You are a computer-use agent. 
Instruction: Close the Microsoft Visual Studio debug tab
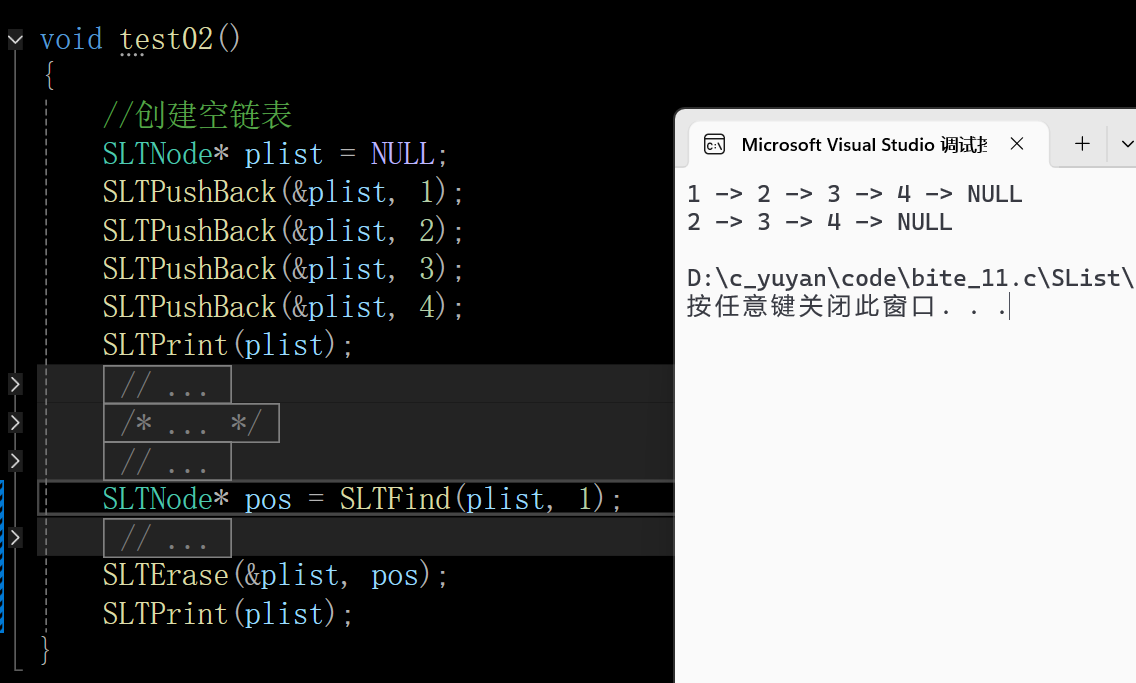1017,144
